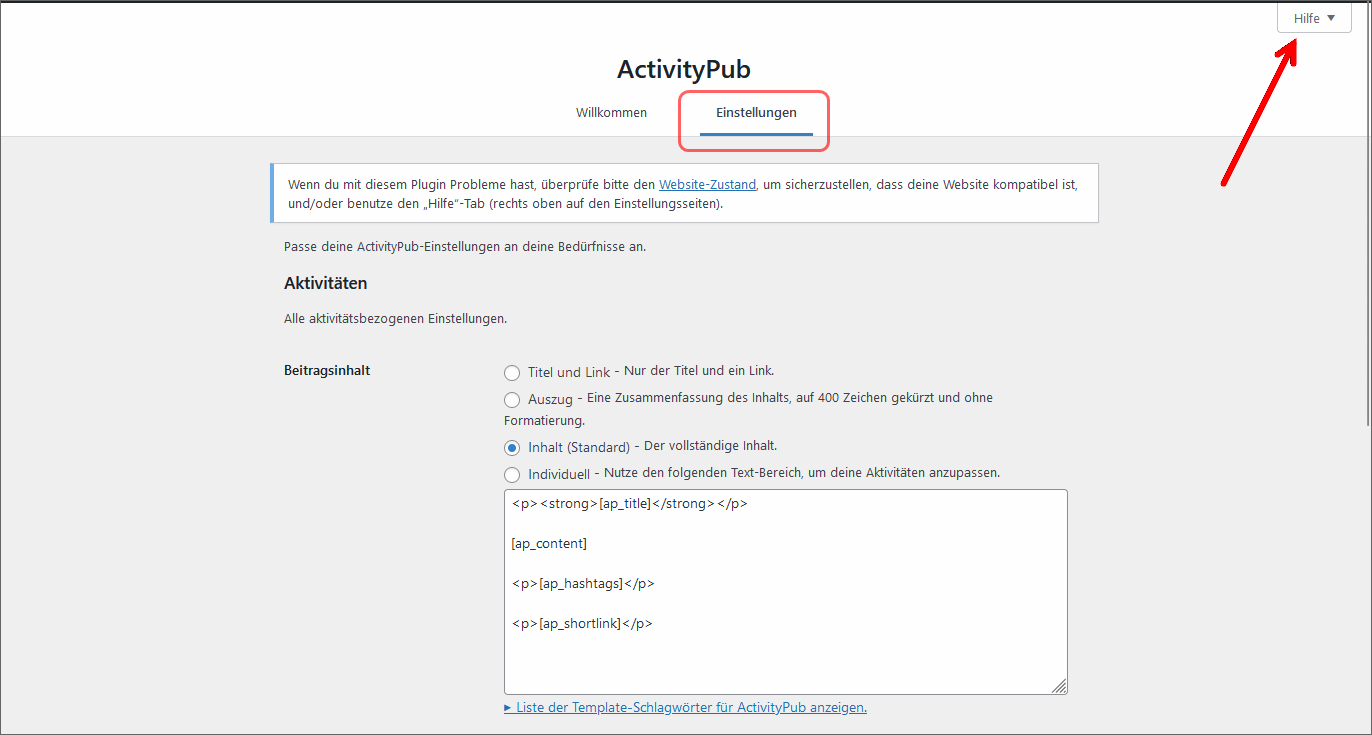Click inside the activity template text area

(785, 592)
